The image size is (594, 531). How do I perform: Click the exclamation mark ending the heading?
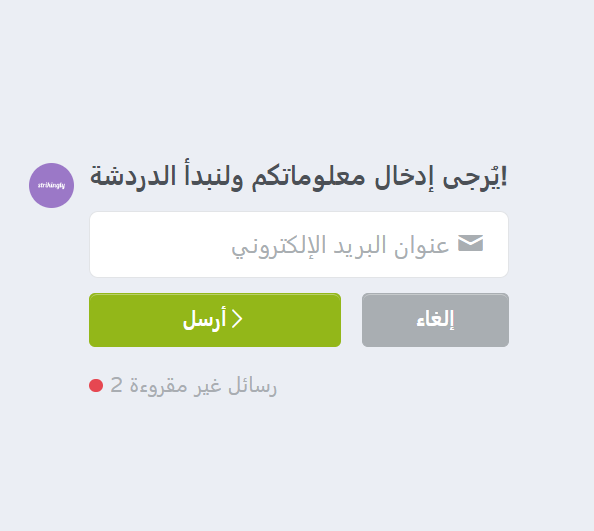[504, 176]
